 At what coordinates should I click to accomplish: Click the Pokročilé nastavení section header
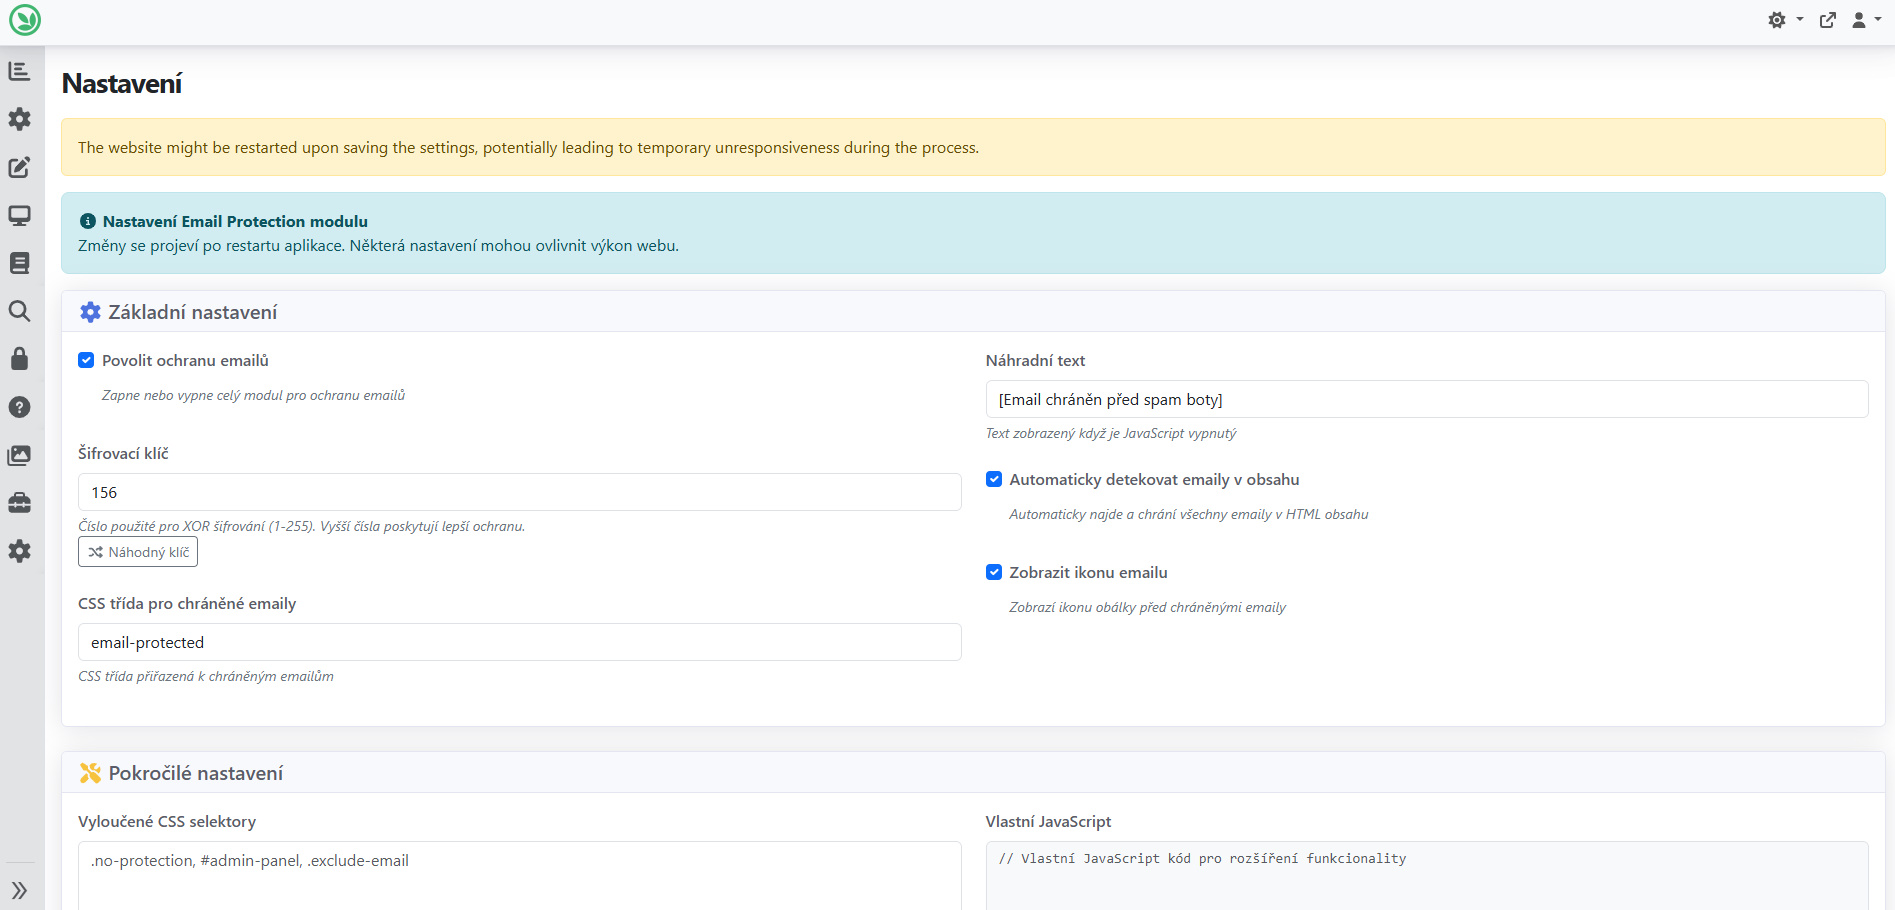pos(973,773)
